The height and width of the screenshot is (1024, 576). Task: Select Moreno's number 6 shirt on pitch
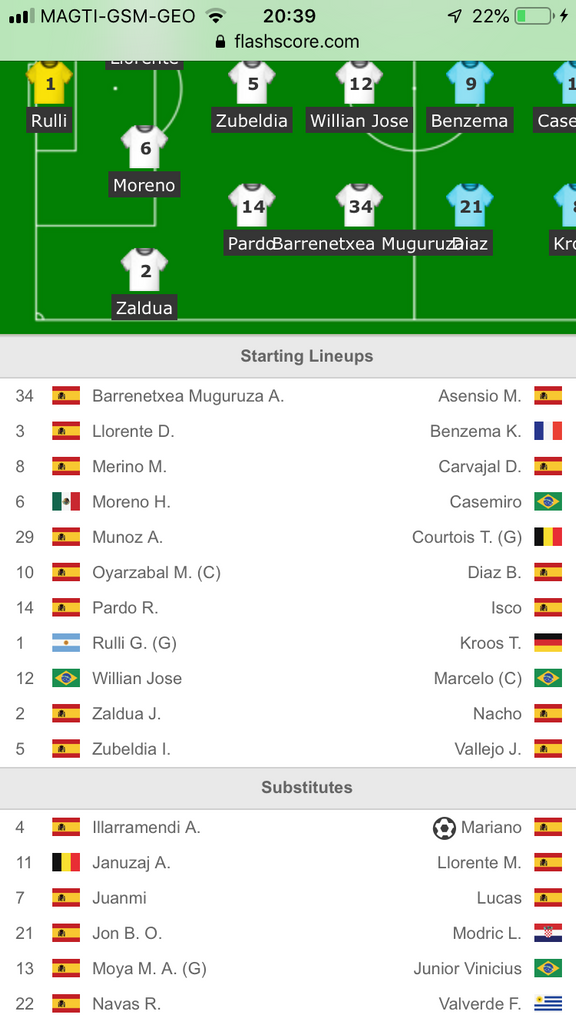[x=144, y=147]
